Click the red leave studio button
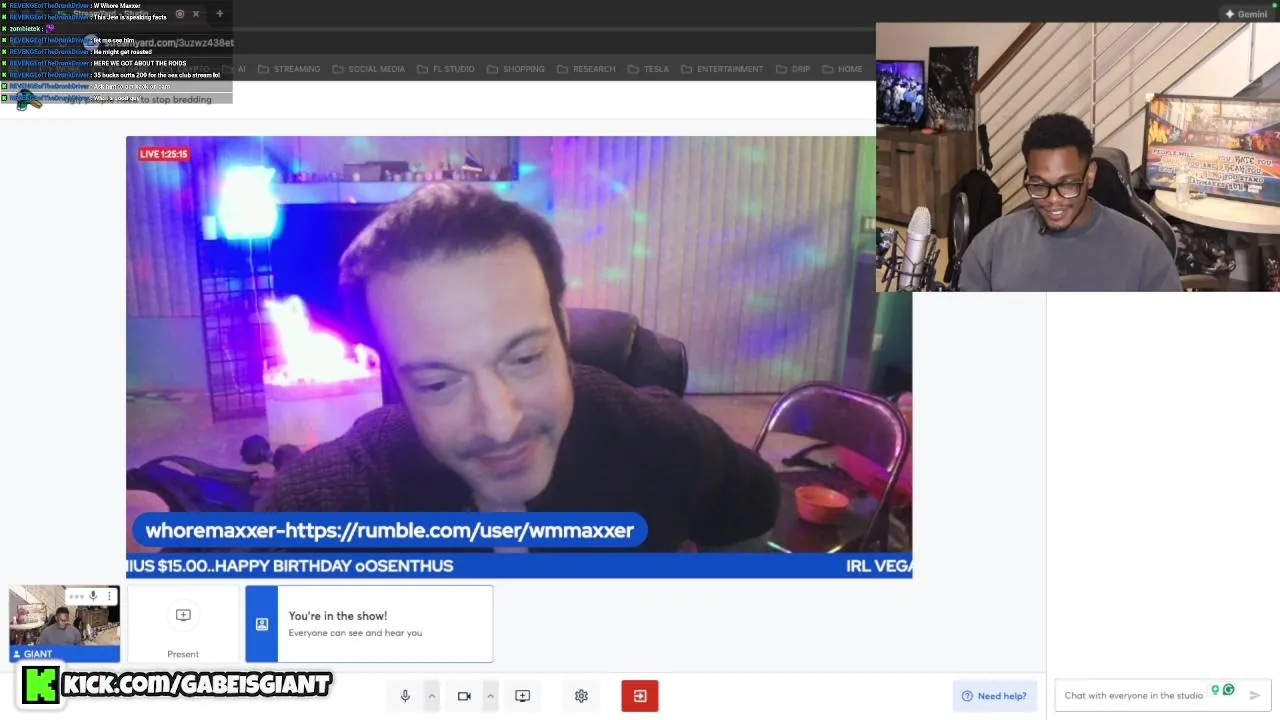 coord(640,696)
